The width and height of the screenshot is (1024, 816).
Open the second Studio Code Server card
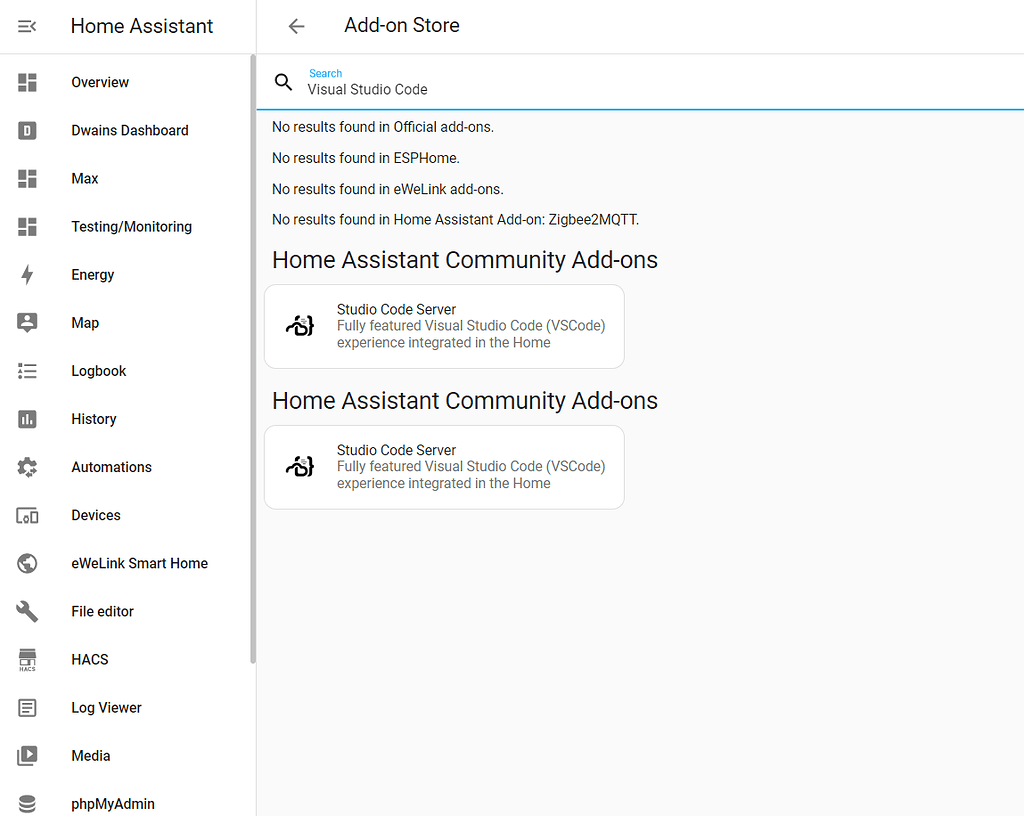pyautogui.click(x=444, y=467)
